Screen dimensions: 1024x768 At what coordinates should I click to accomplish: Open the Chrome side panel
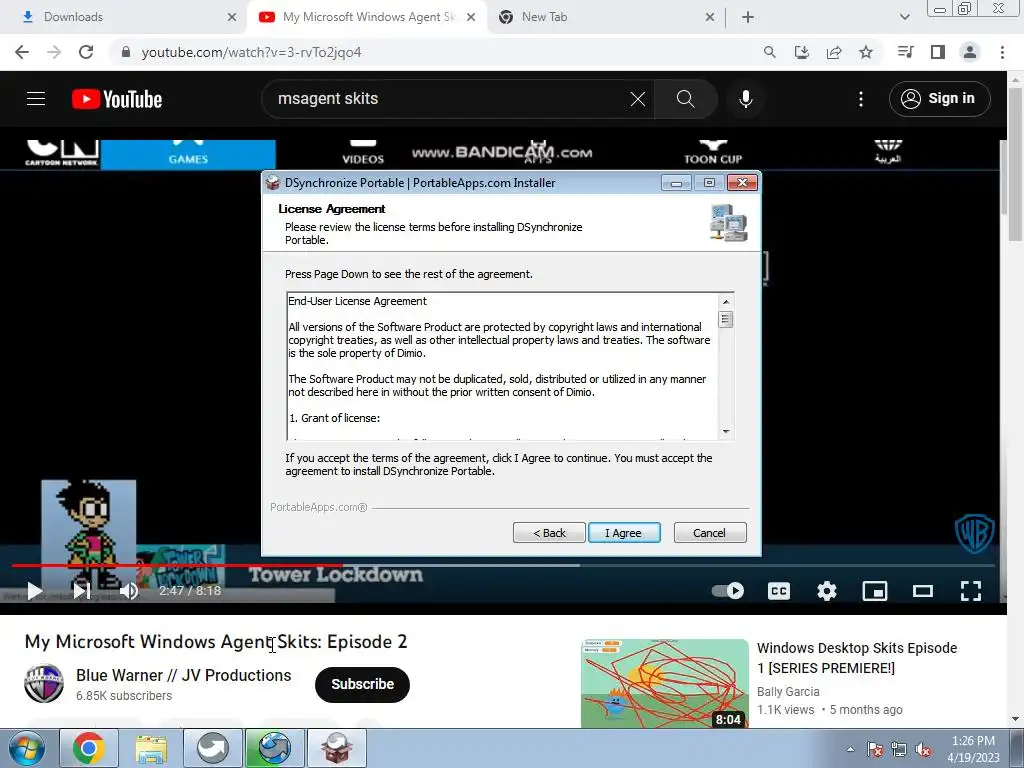click(938, 52)
